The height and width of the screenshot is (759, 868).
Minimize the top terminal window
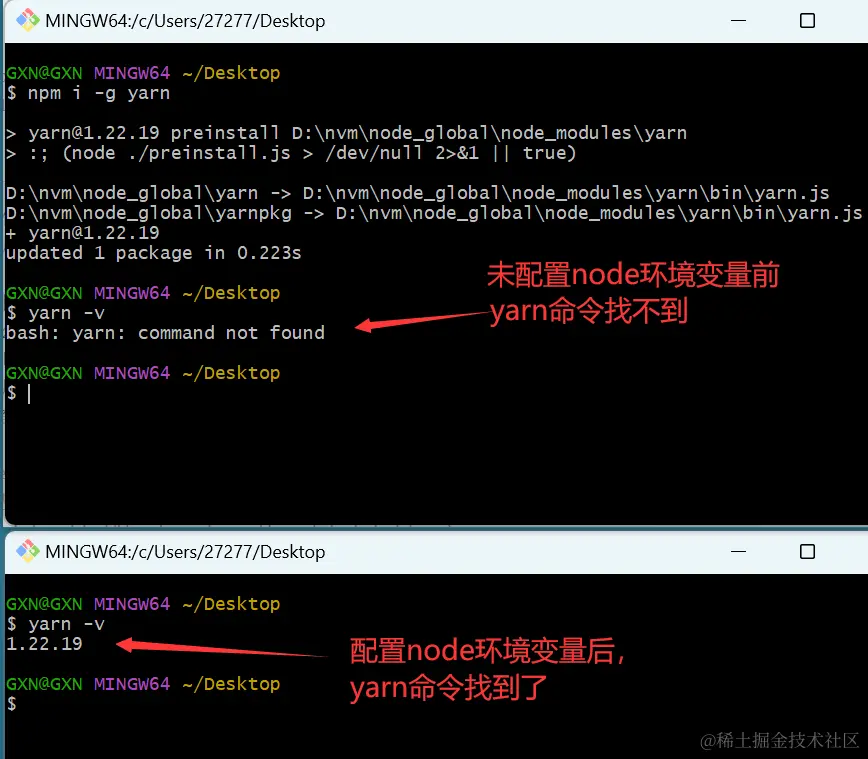738,20
